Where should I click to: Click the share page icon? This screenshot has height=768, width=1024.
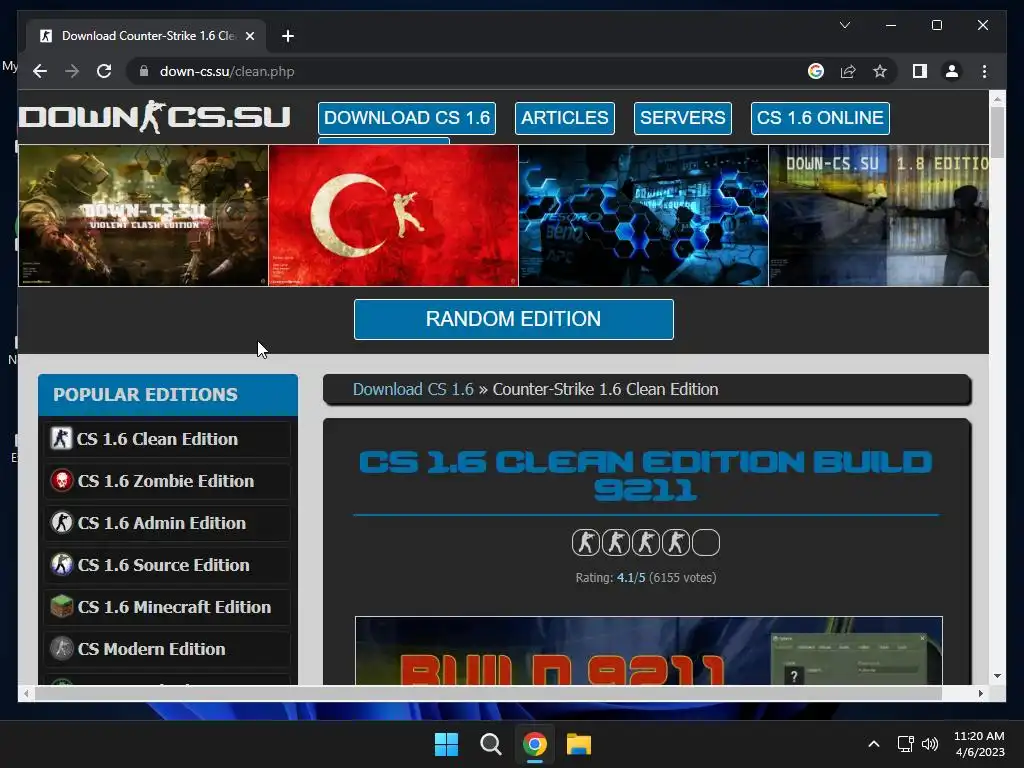click(x=848, y=71)
